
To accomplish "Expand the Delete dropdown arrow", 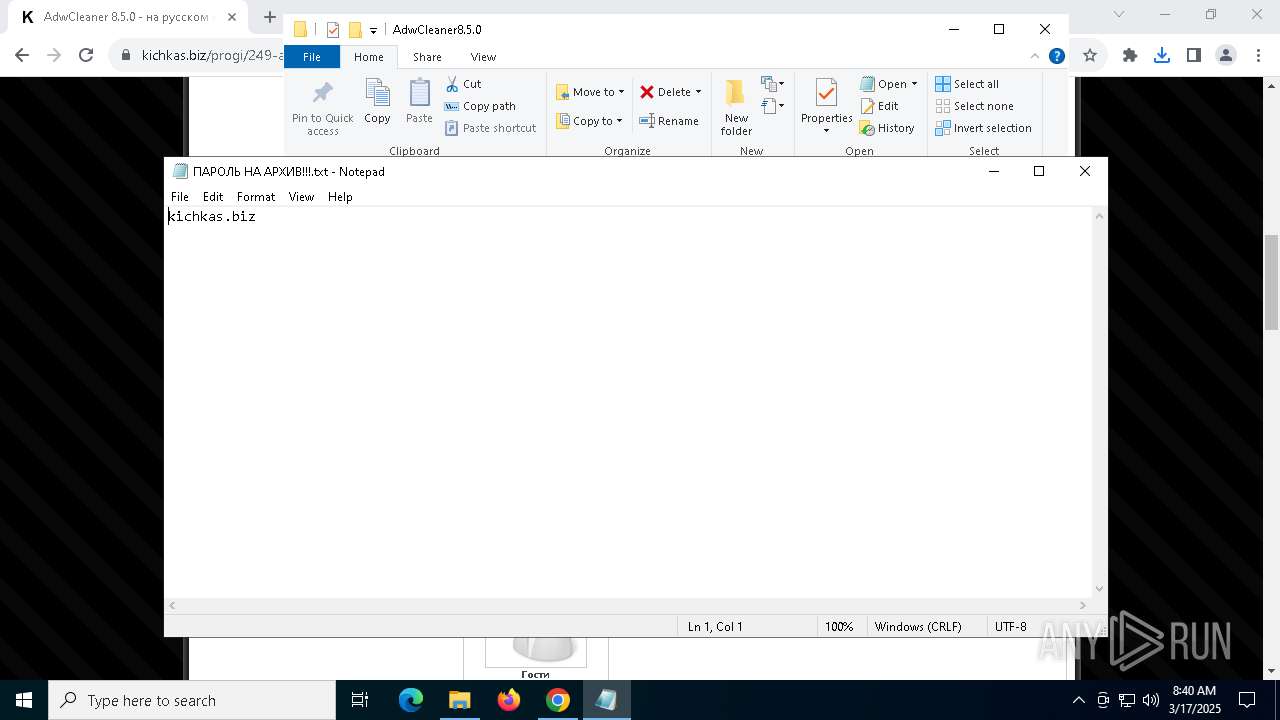I will point(698,92).
